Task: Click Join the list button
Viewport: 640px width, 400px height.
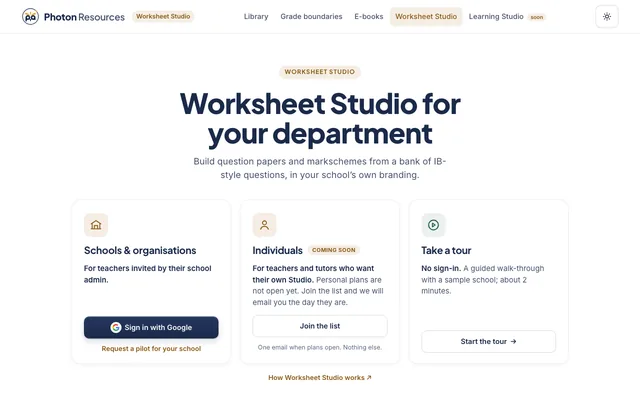Action: tap(320, 326)
